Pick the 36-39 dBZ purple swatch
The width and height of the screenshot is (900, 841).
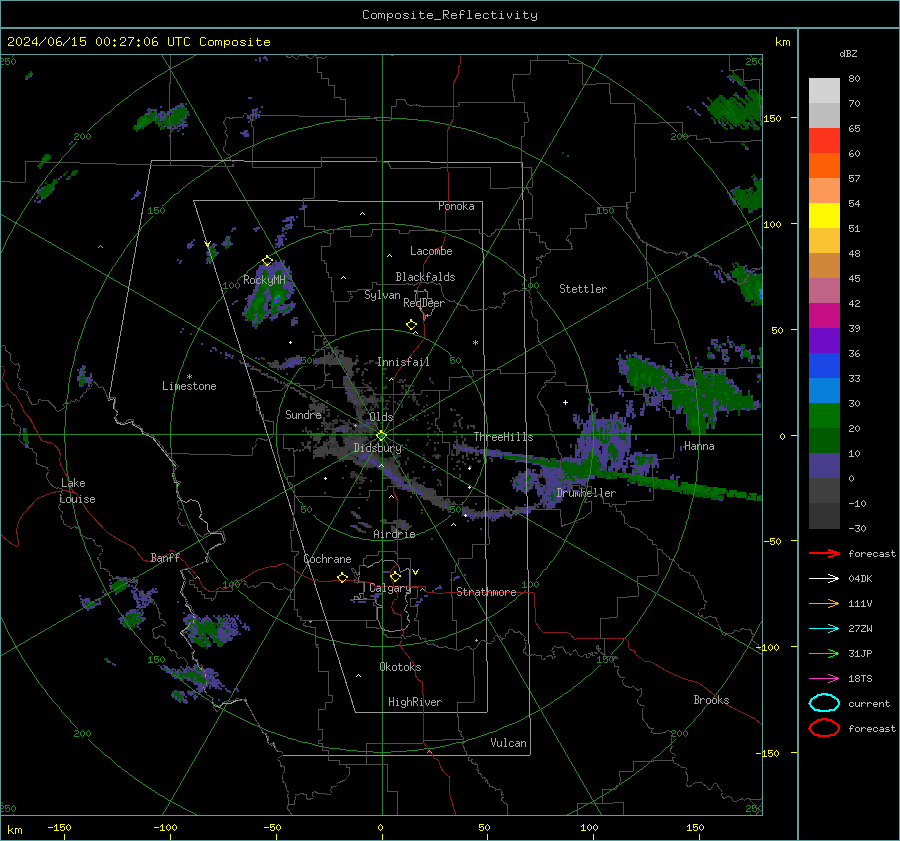pos(824,341)
